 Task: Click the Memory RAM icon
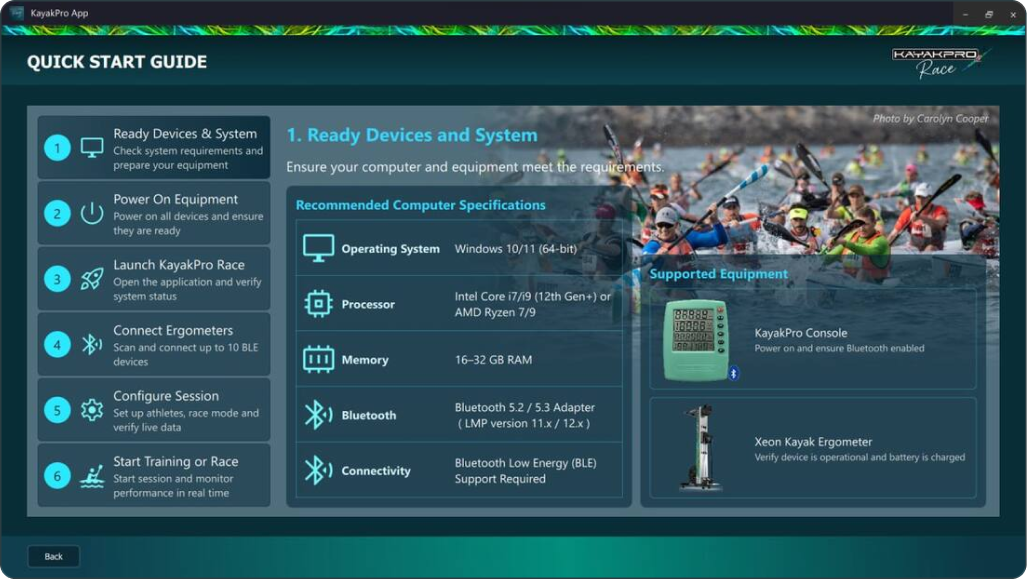pos(318,359)
